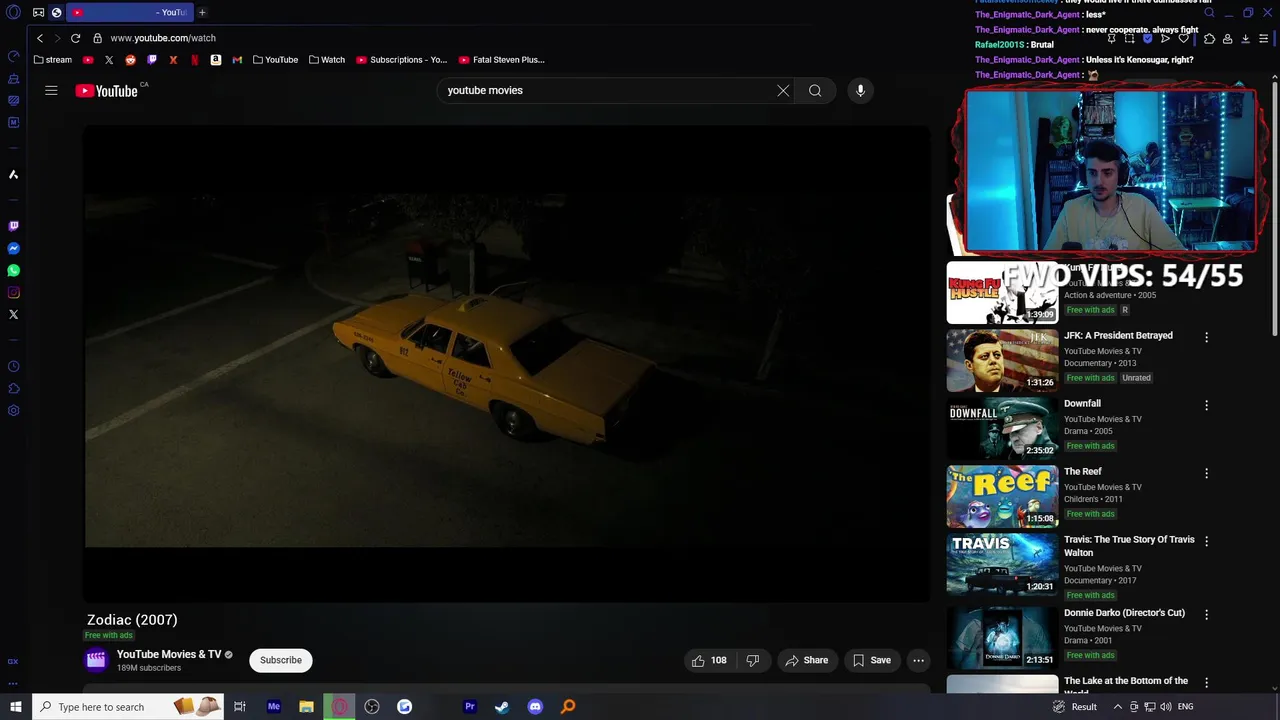
Task: Click the magnifier search button on YouTube
Action: [x=815, y=90]
